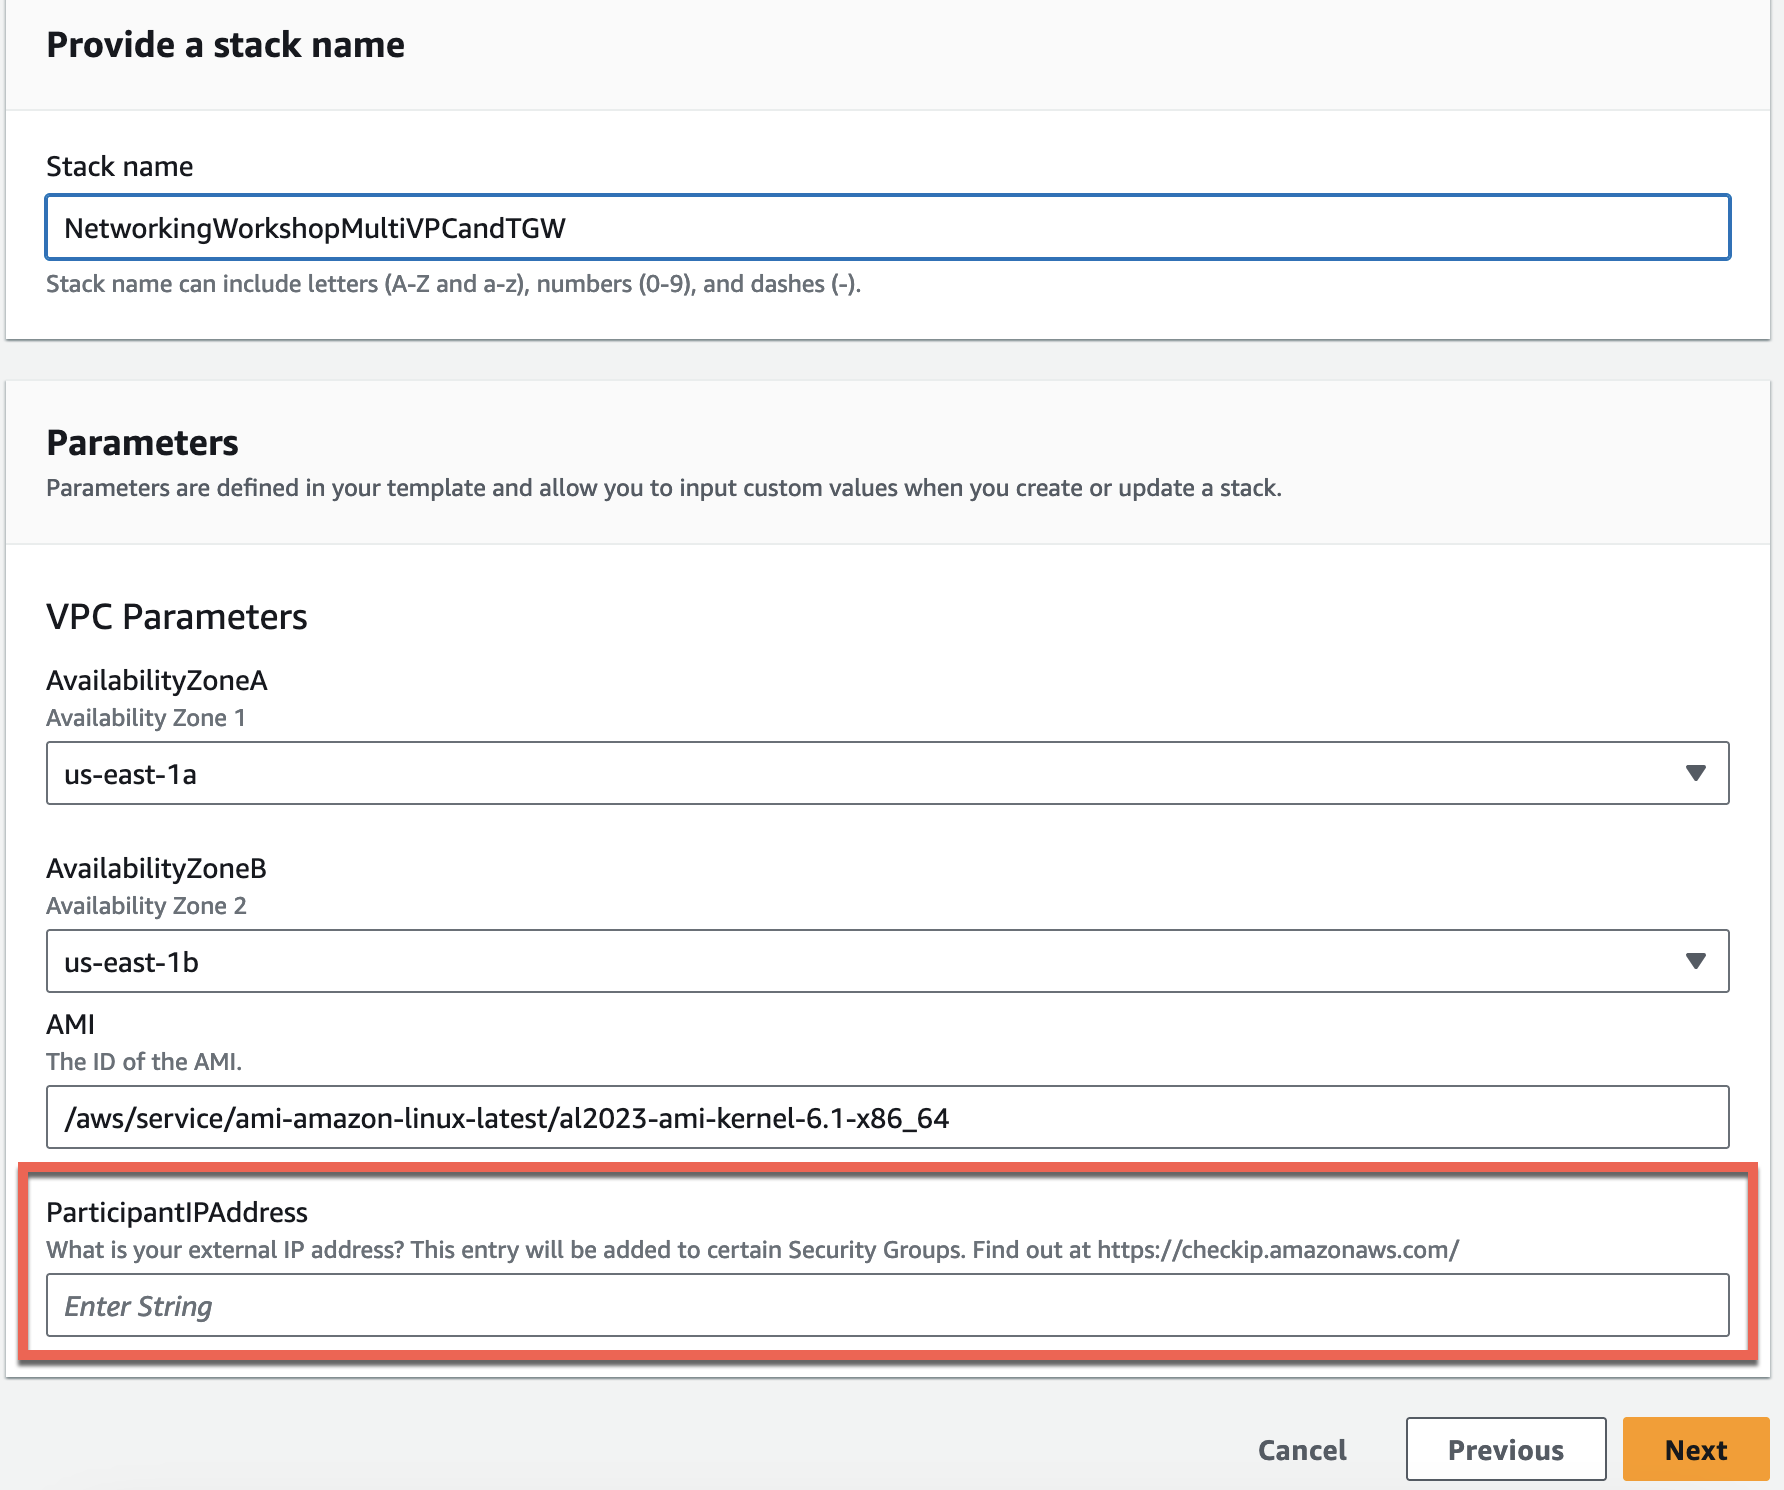Screen dimensions: 1784x1490
Task: Proceed by clicking the orange Next button
Action: click(1695, 1449)
